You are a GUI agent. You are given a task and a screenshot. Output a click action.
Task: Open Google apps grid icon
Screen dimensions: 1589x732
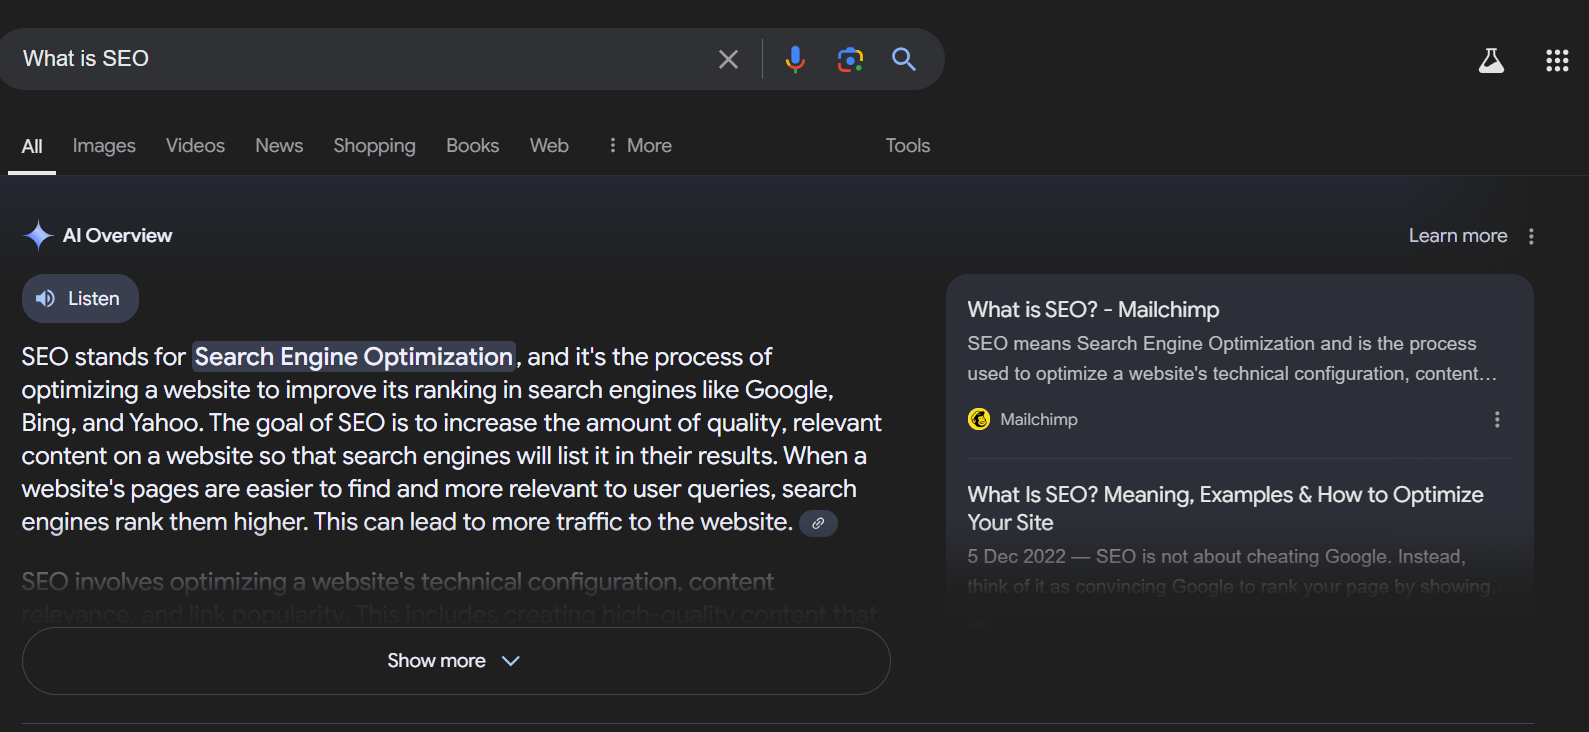click(1557, 61)
